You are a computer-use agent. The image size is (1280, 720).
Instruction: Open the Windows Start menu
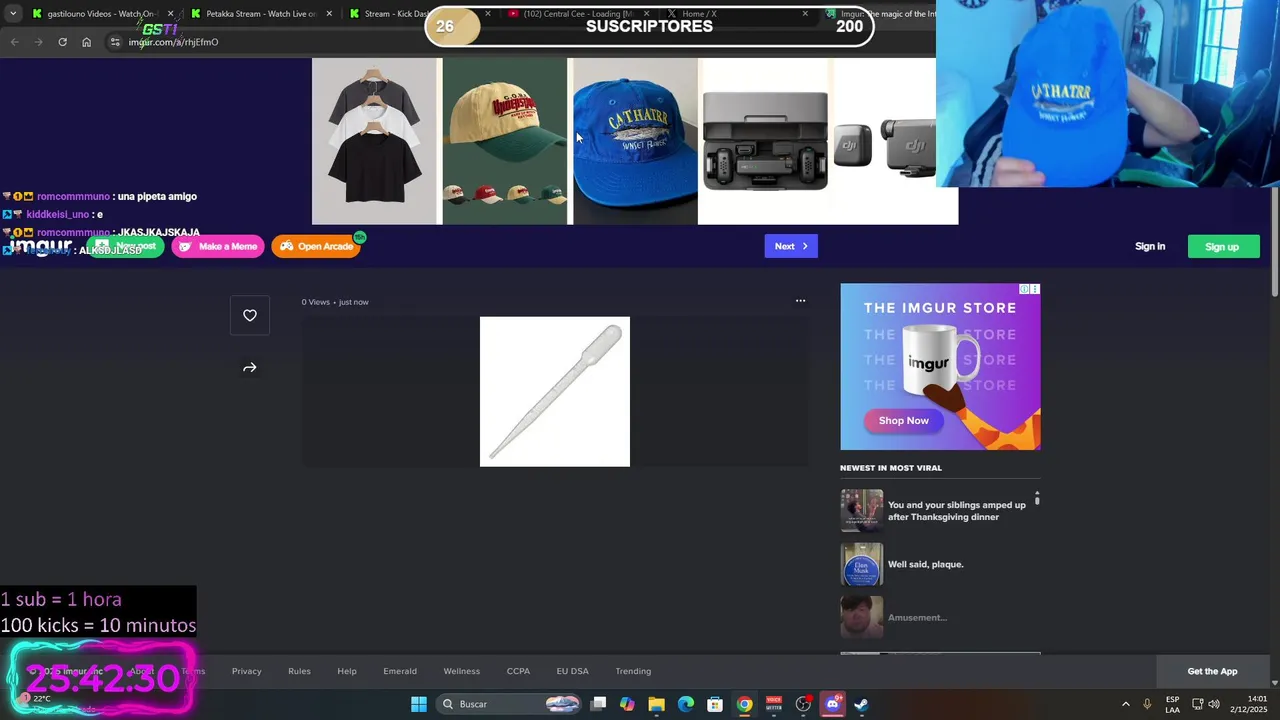419,704
